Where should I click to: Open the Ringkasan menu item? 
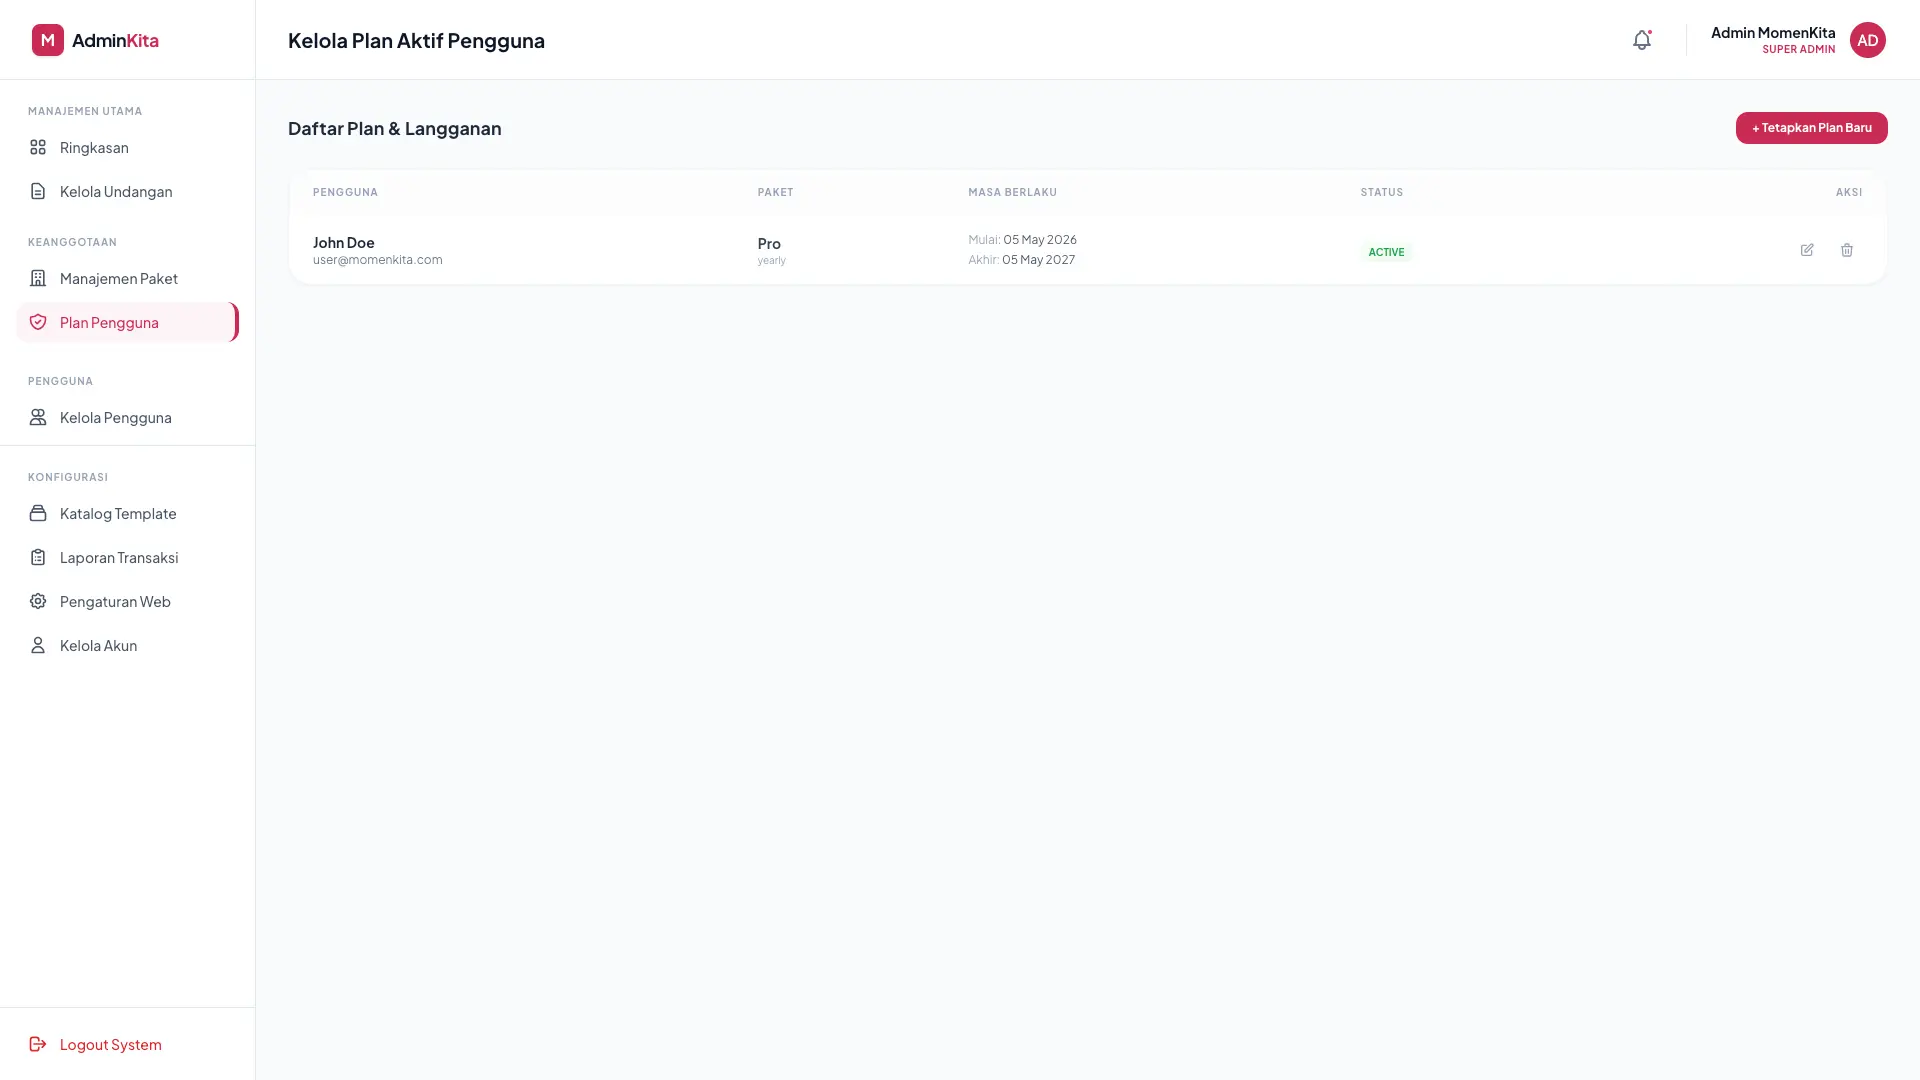tap(128, 147)
